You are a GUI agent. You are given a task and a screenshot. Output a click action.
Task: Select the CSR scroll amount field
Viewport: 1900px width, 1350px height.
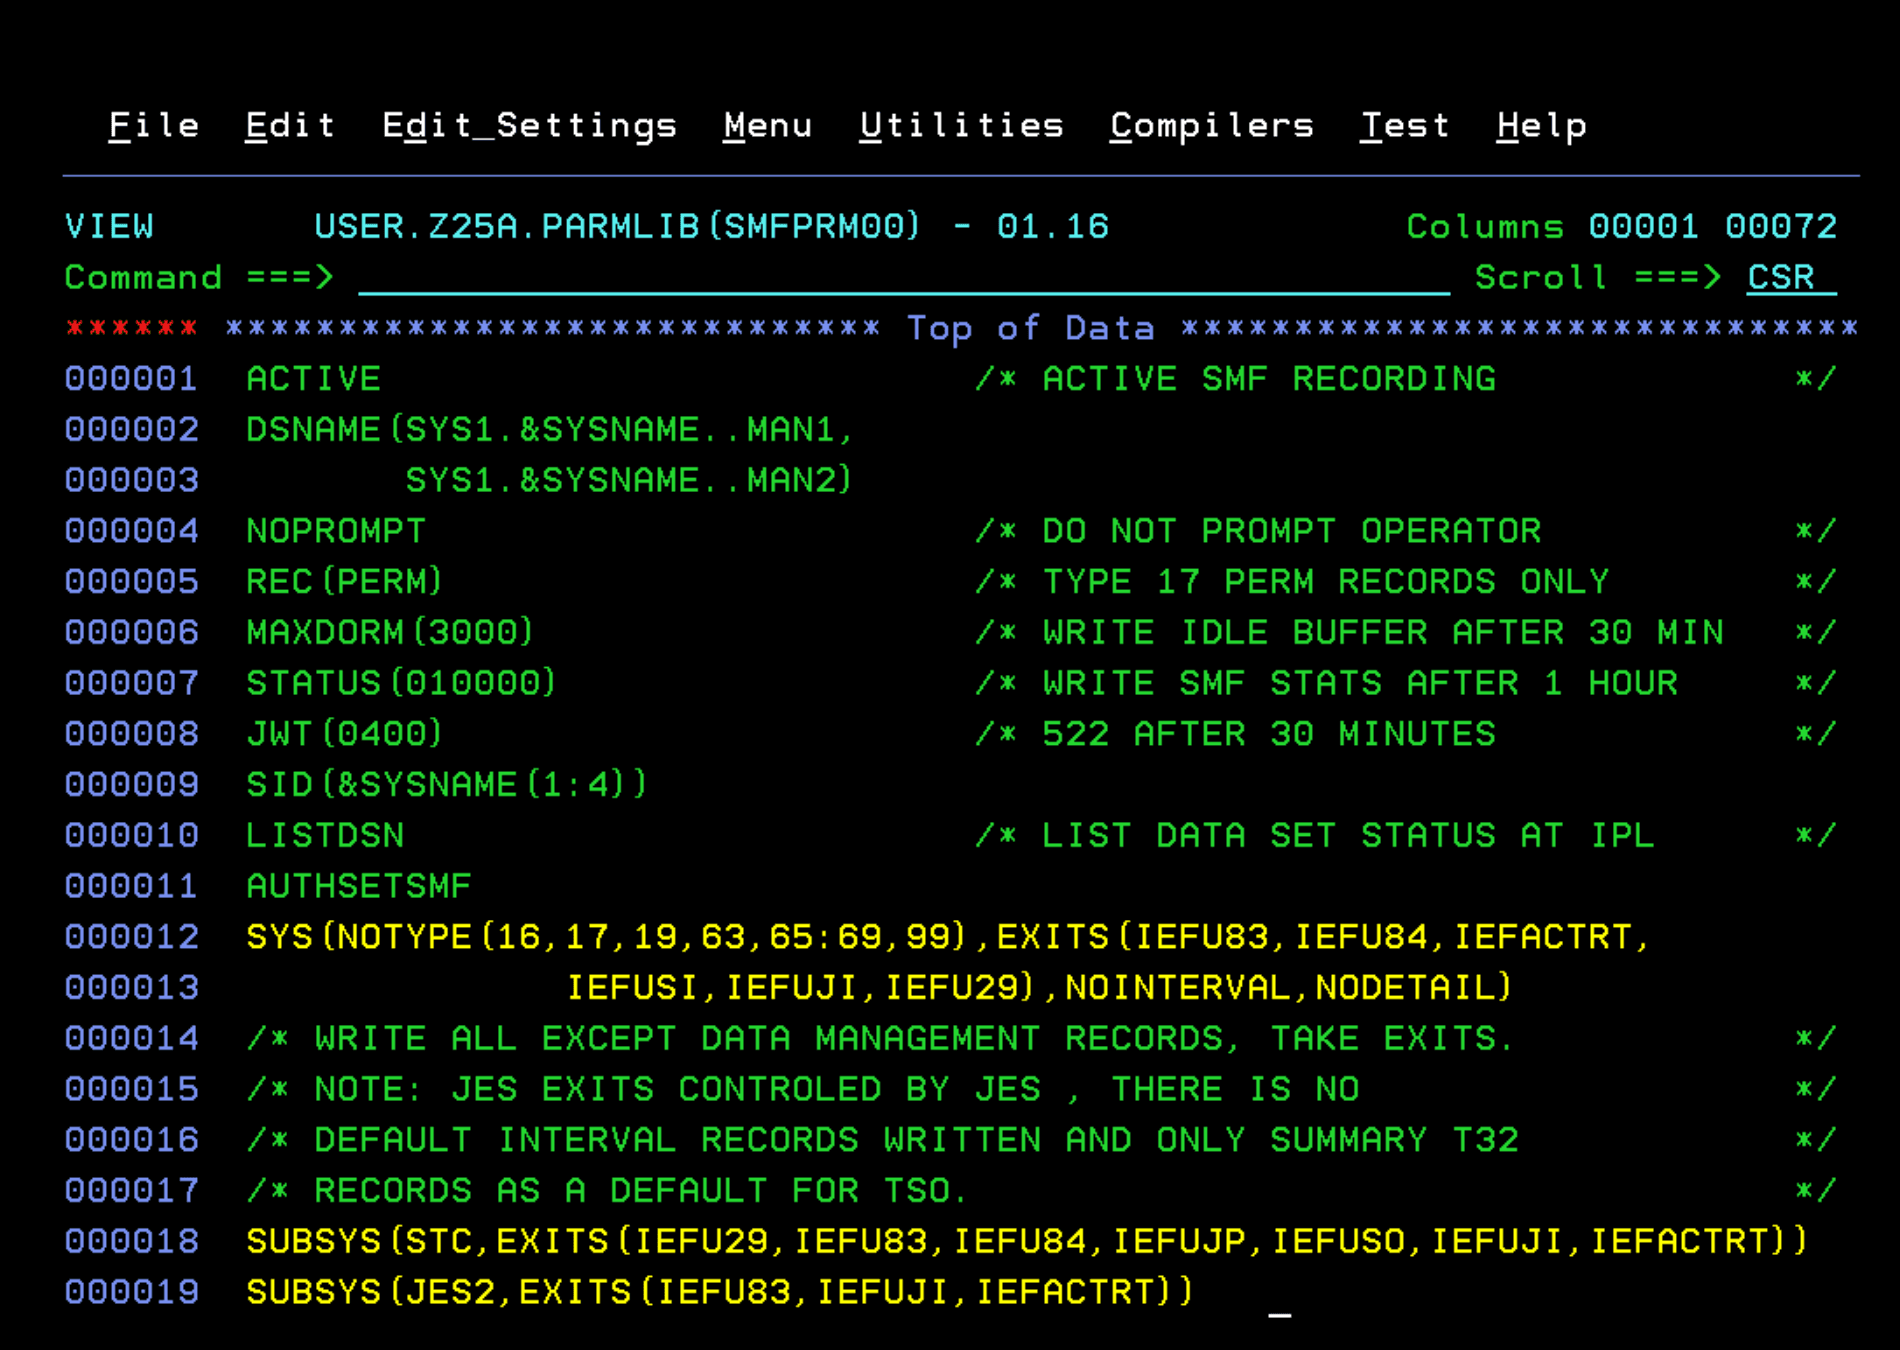(1781, 277)
